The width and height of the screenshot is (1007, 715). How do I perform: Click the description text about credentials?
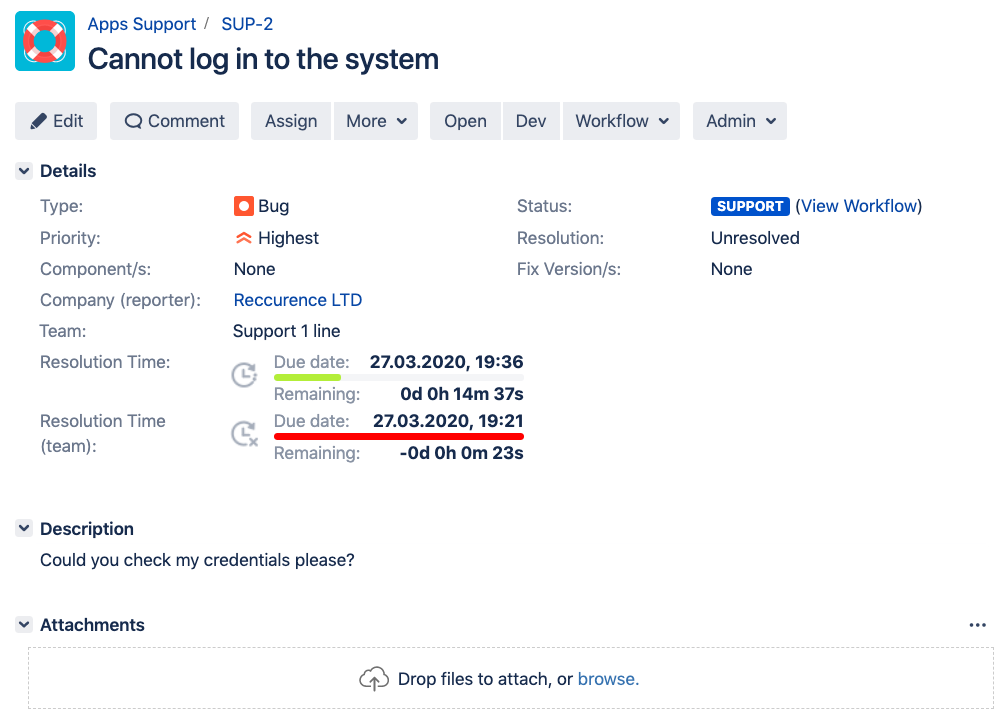[x=197, y=560]
